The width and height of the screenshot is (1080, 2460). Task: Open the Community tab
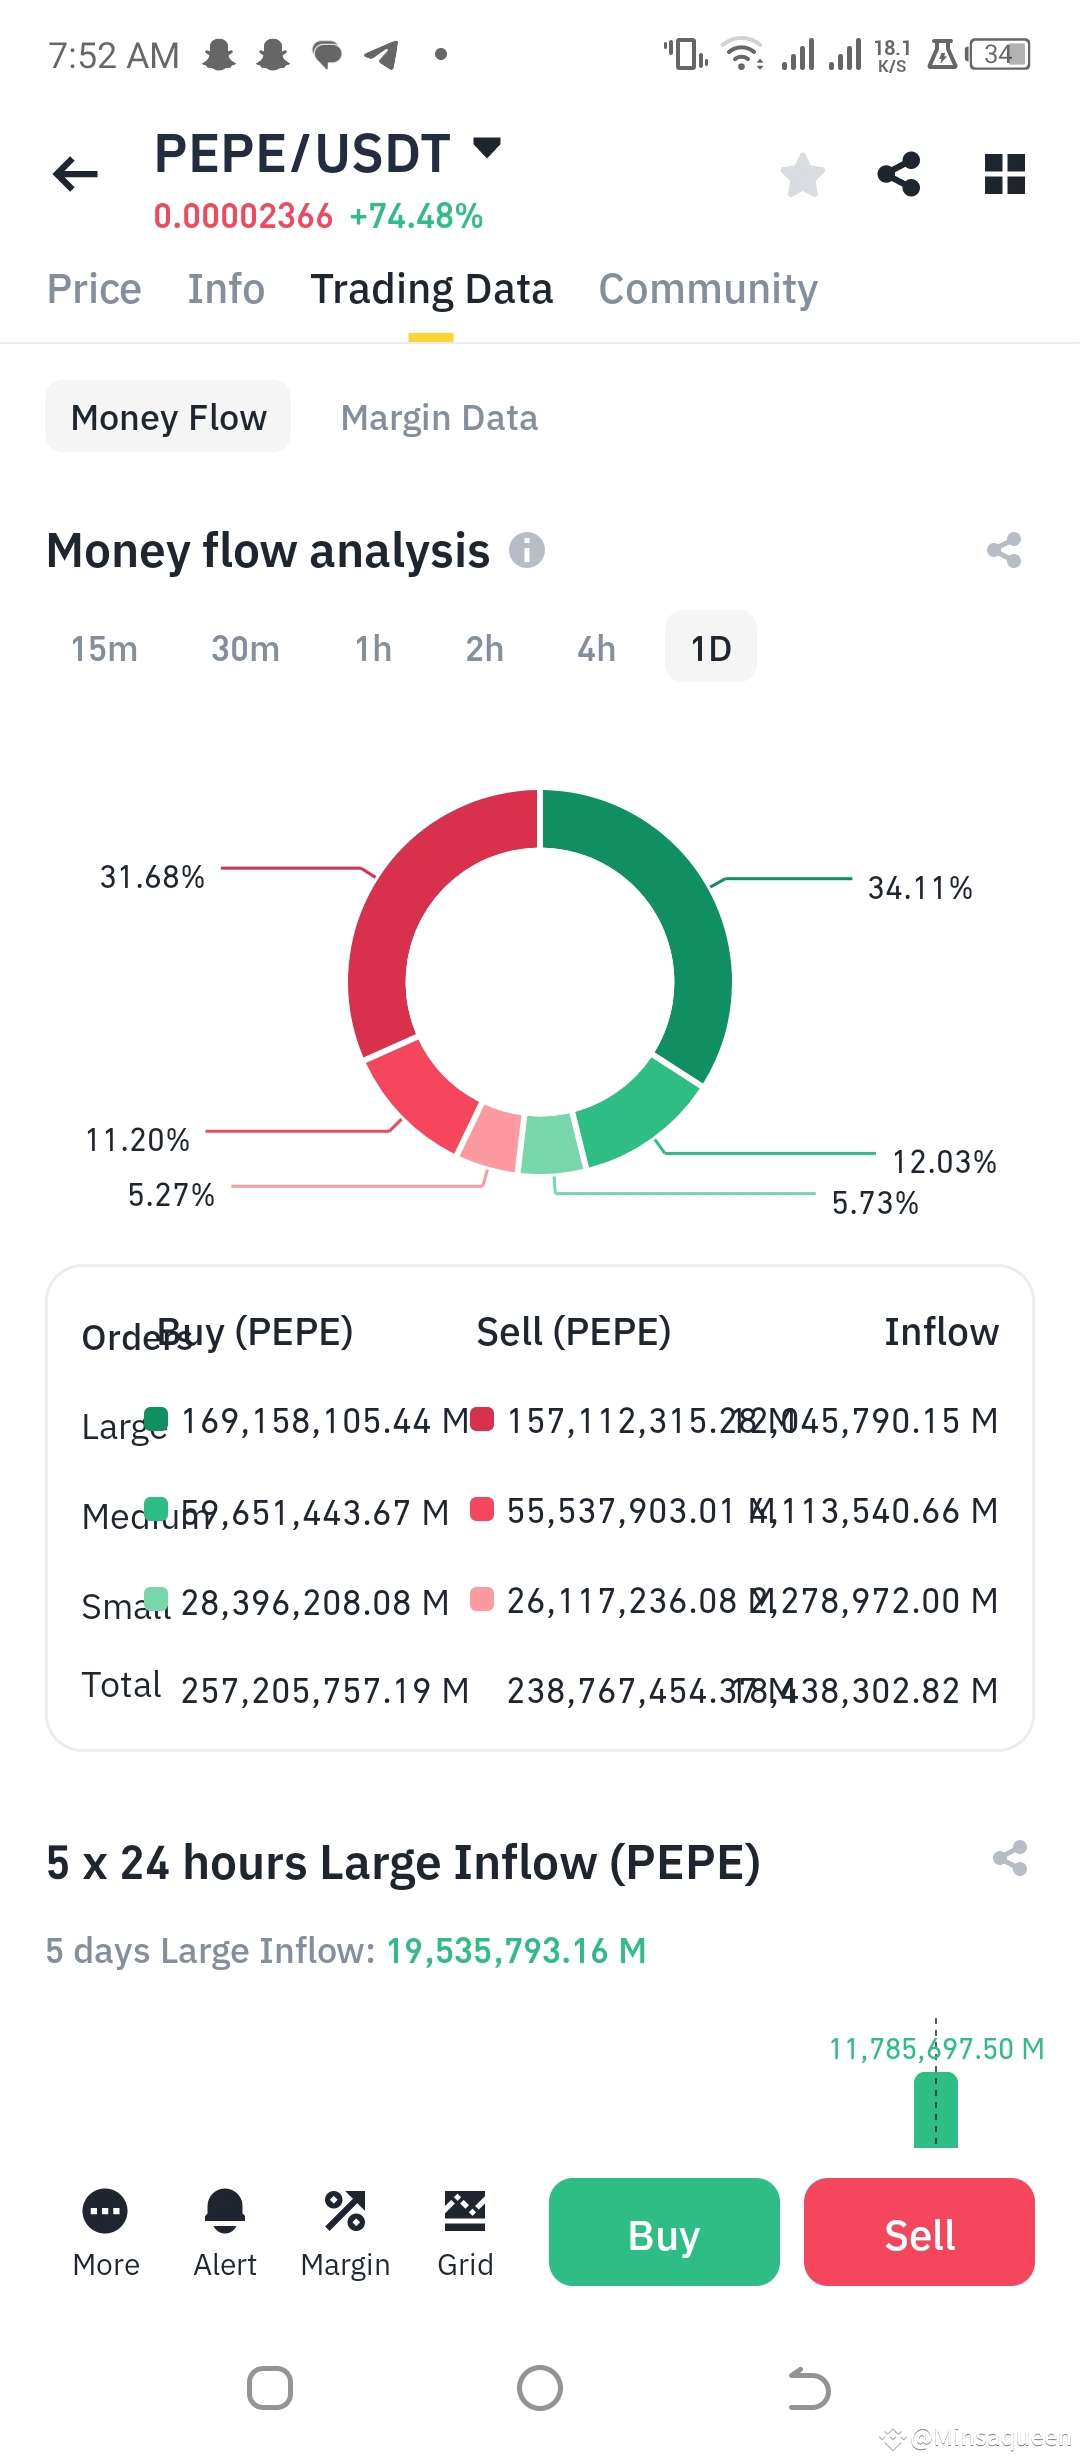pyautogui.click(x=708, y=288)
